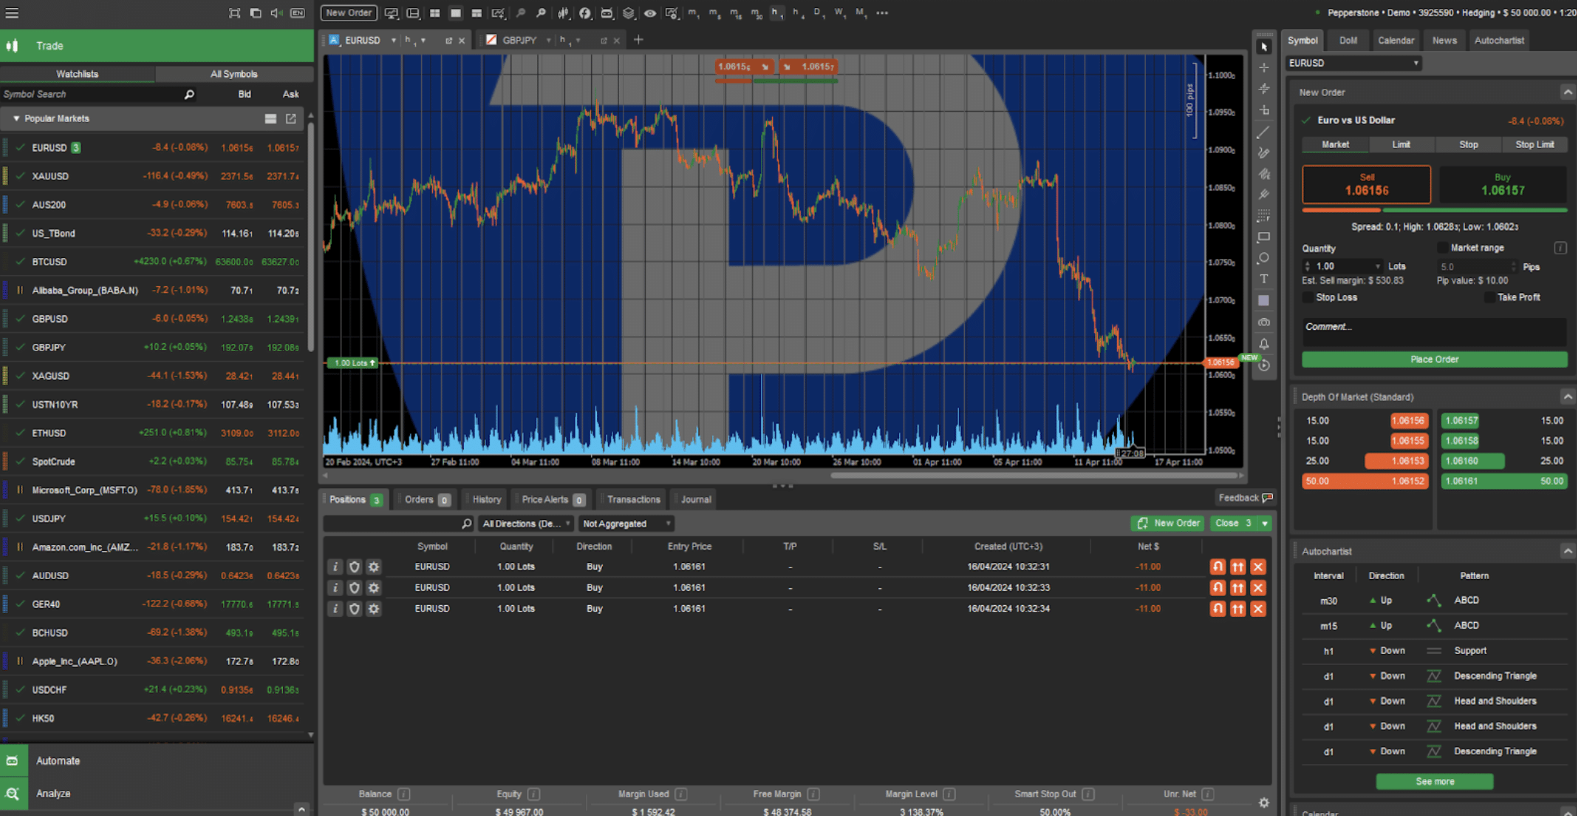Select the text annotation tool
1577x816 pixels.
[x=1264, y=279]
